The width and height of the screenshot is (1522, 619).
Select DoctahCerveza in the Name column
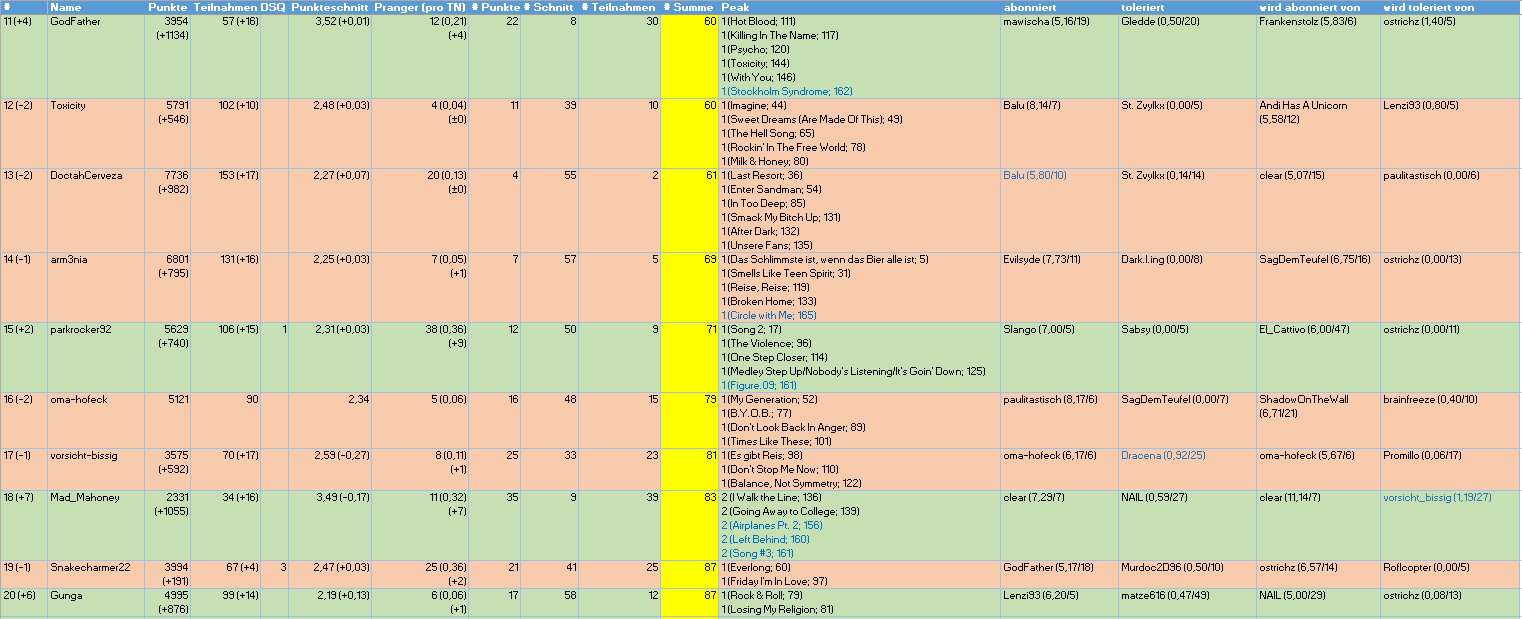click(x=86, y=175)
